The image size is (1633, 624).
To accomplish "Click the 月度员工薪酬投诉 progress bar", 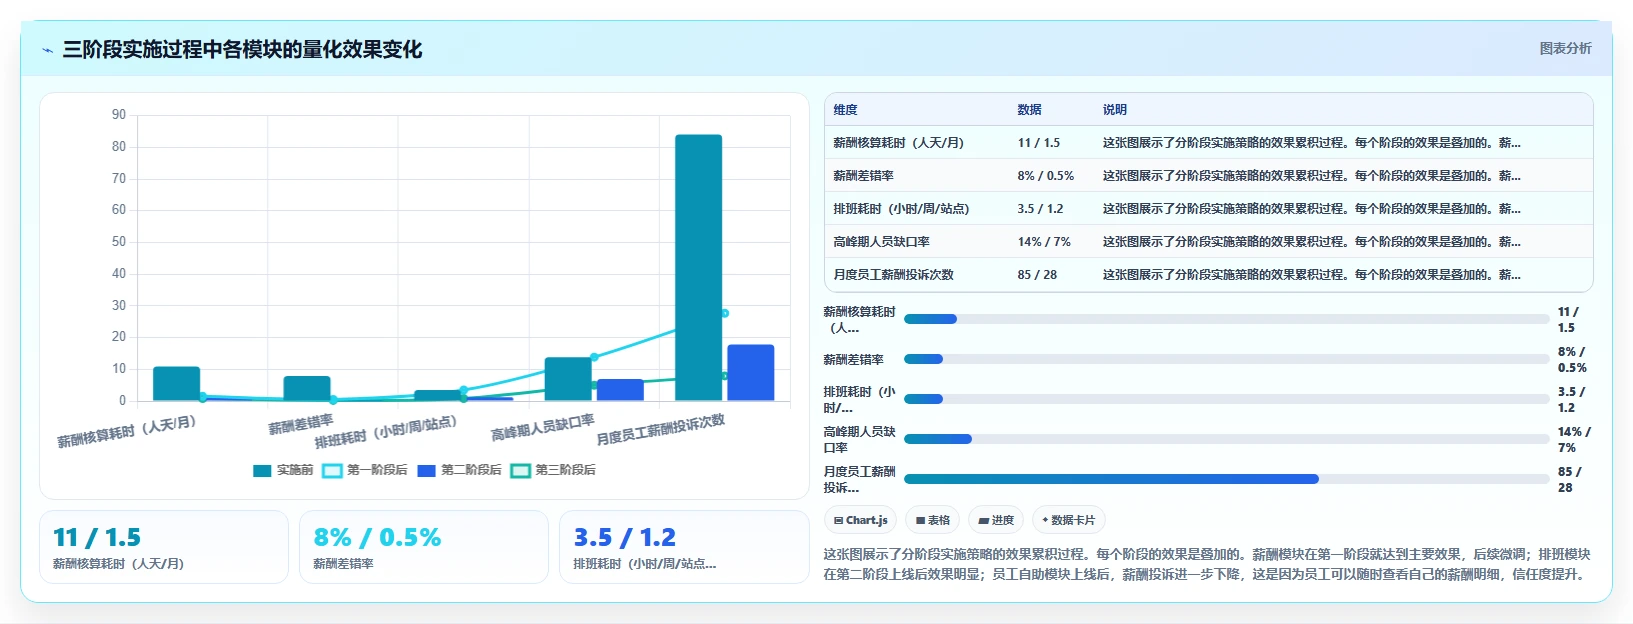I will point(1227,479).
